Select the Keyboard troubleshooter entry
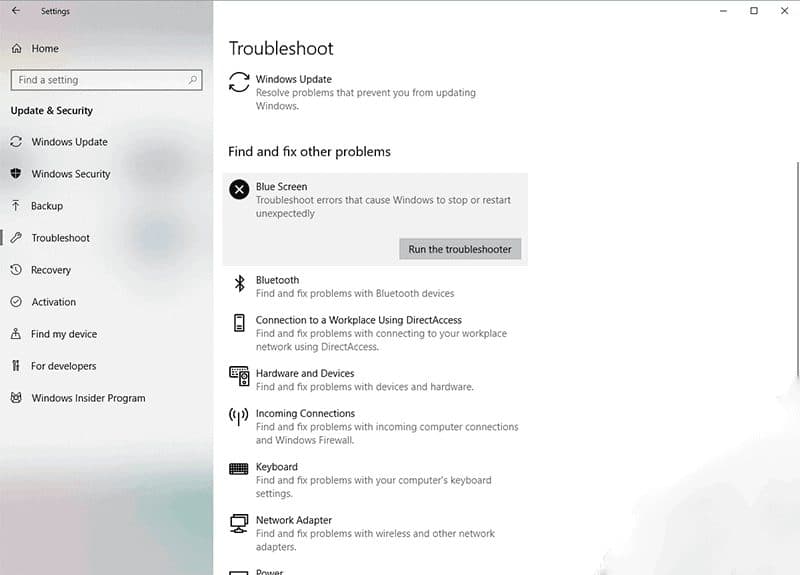The width and height of the screenshot is (800, 575). [x=373, y=480]
